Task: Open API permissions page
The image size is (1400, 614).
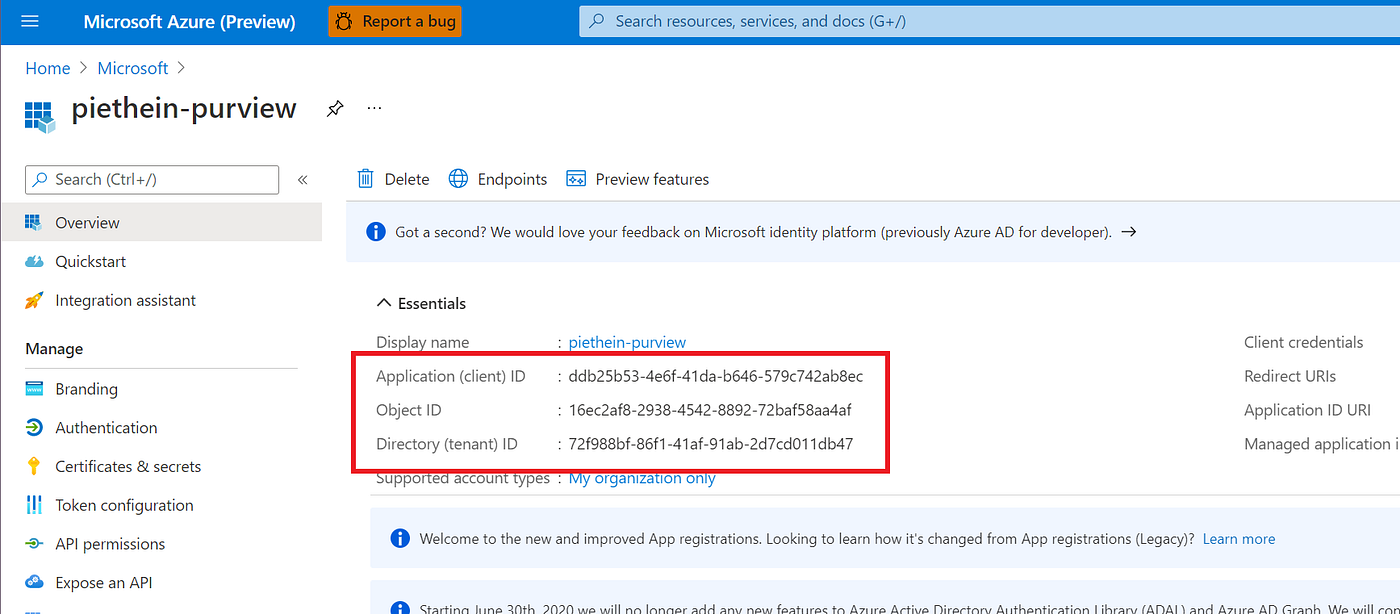Action: point(161,544)
